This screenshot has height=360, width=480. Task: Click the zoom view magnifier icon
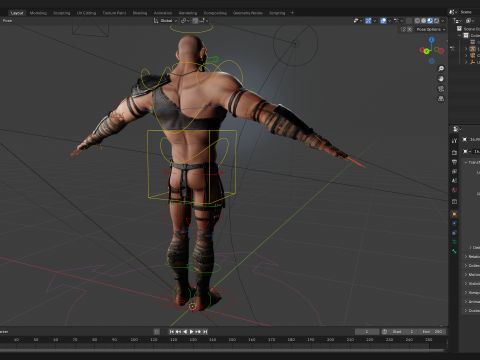[441, 69]
